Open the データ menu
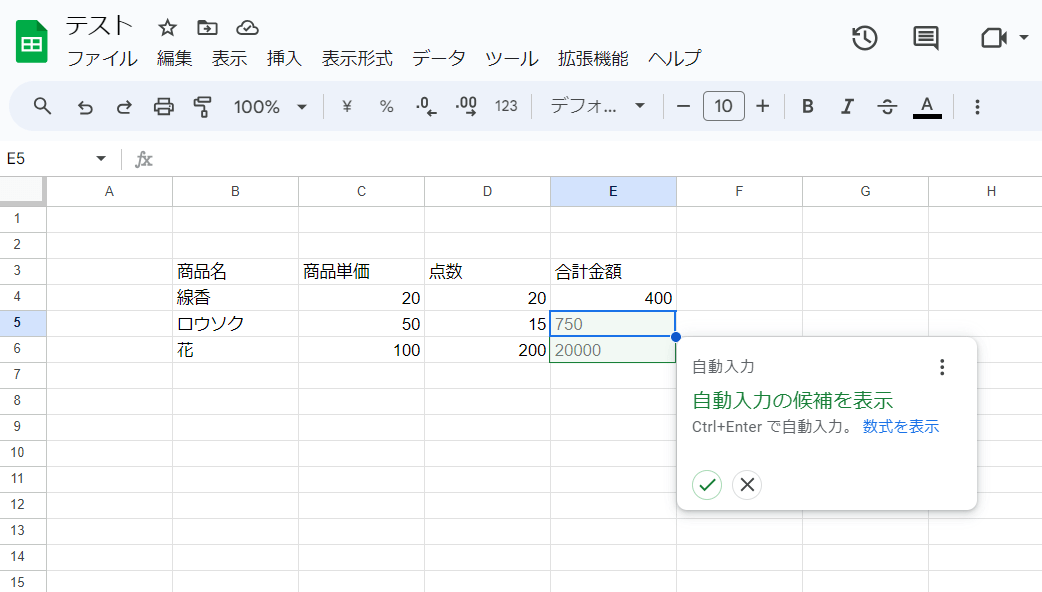1042x592 pixels. (438, 58)
